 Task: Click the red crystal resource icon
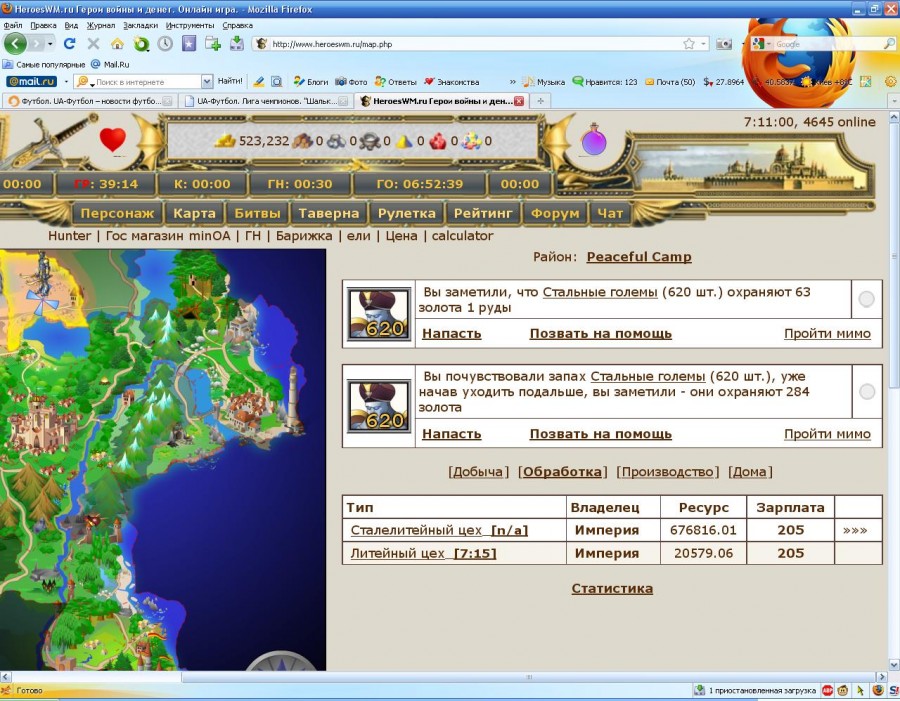point(438,141)
